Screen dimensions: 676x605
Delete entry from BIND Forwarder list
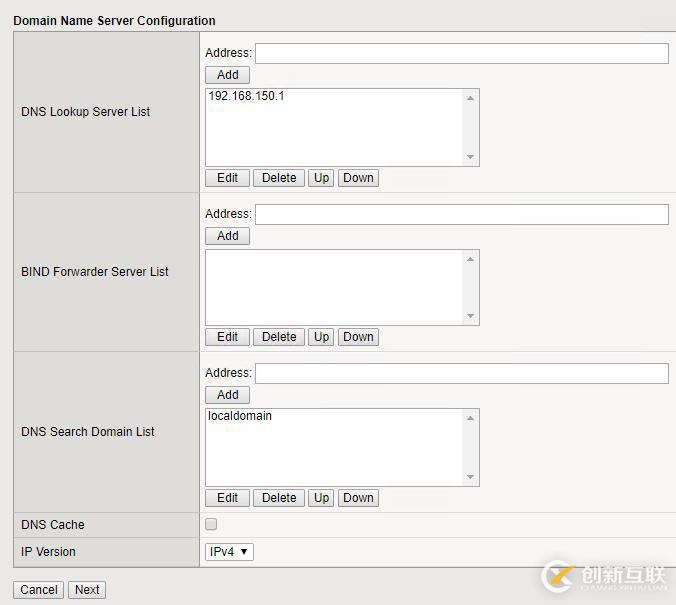[279, 337]
